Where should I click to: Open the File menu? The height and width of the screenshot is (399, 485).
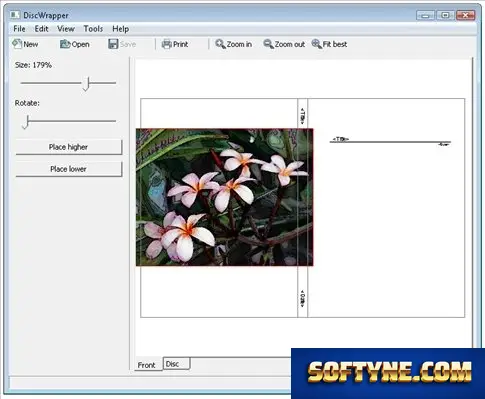[19, 29]
